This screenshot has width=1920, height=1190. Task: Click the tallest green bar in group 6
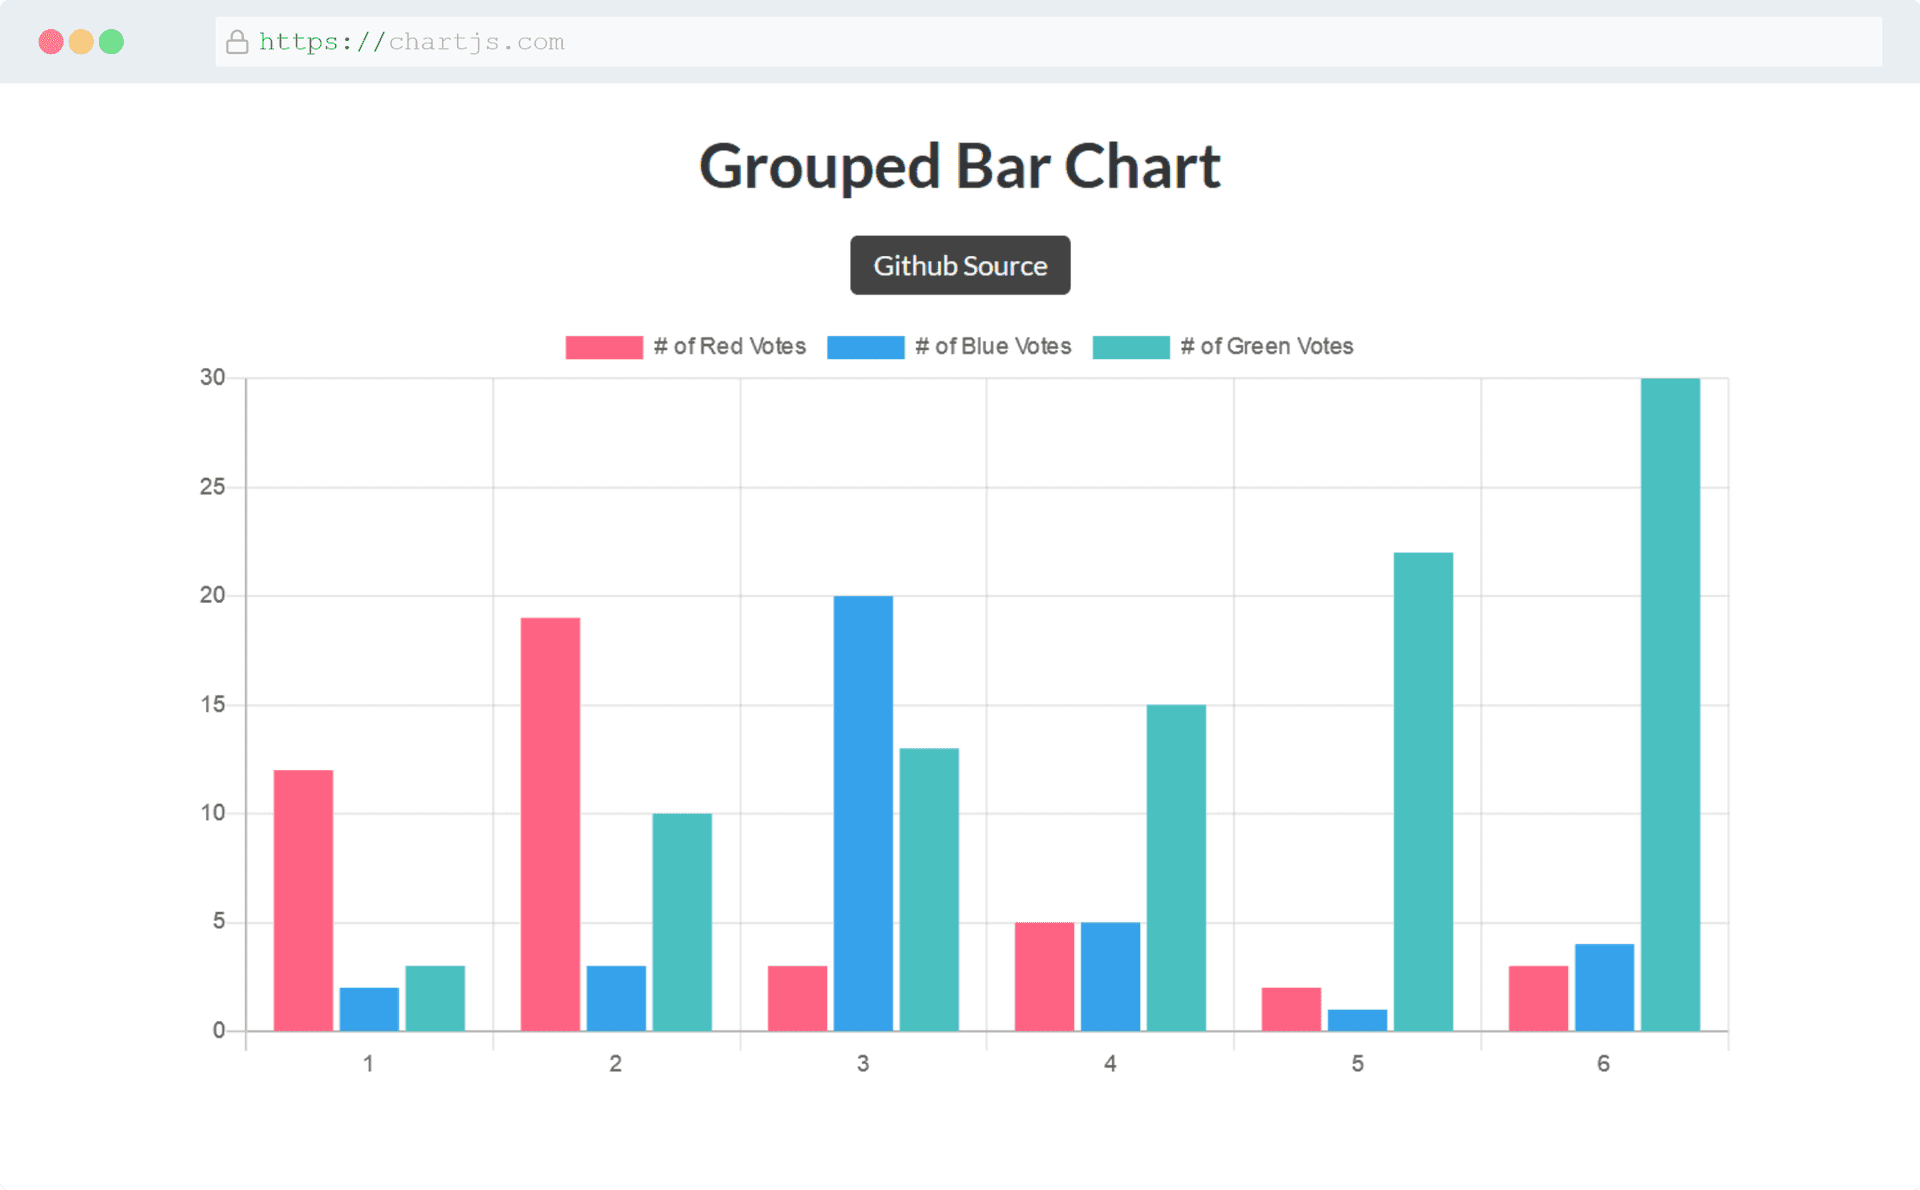point(1668,700)
